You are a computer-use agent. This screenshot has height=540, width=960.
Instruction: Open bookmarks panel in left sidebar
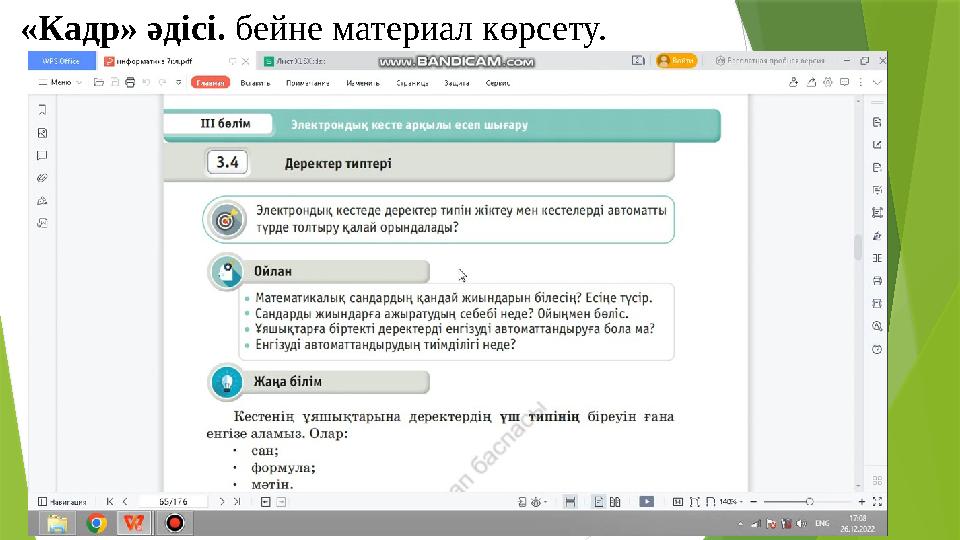pyautogui.click(x=42, y=110)
